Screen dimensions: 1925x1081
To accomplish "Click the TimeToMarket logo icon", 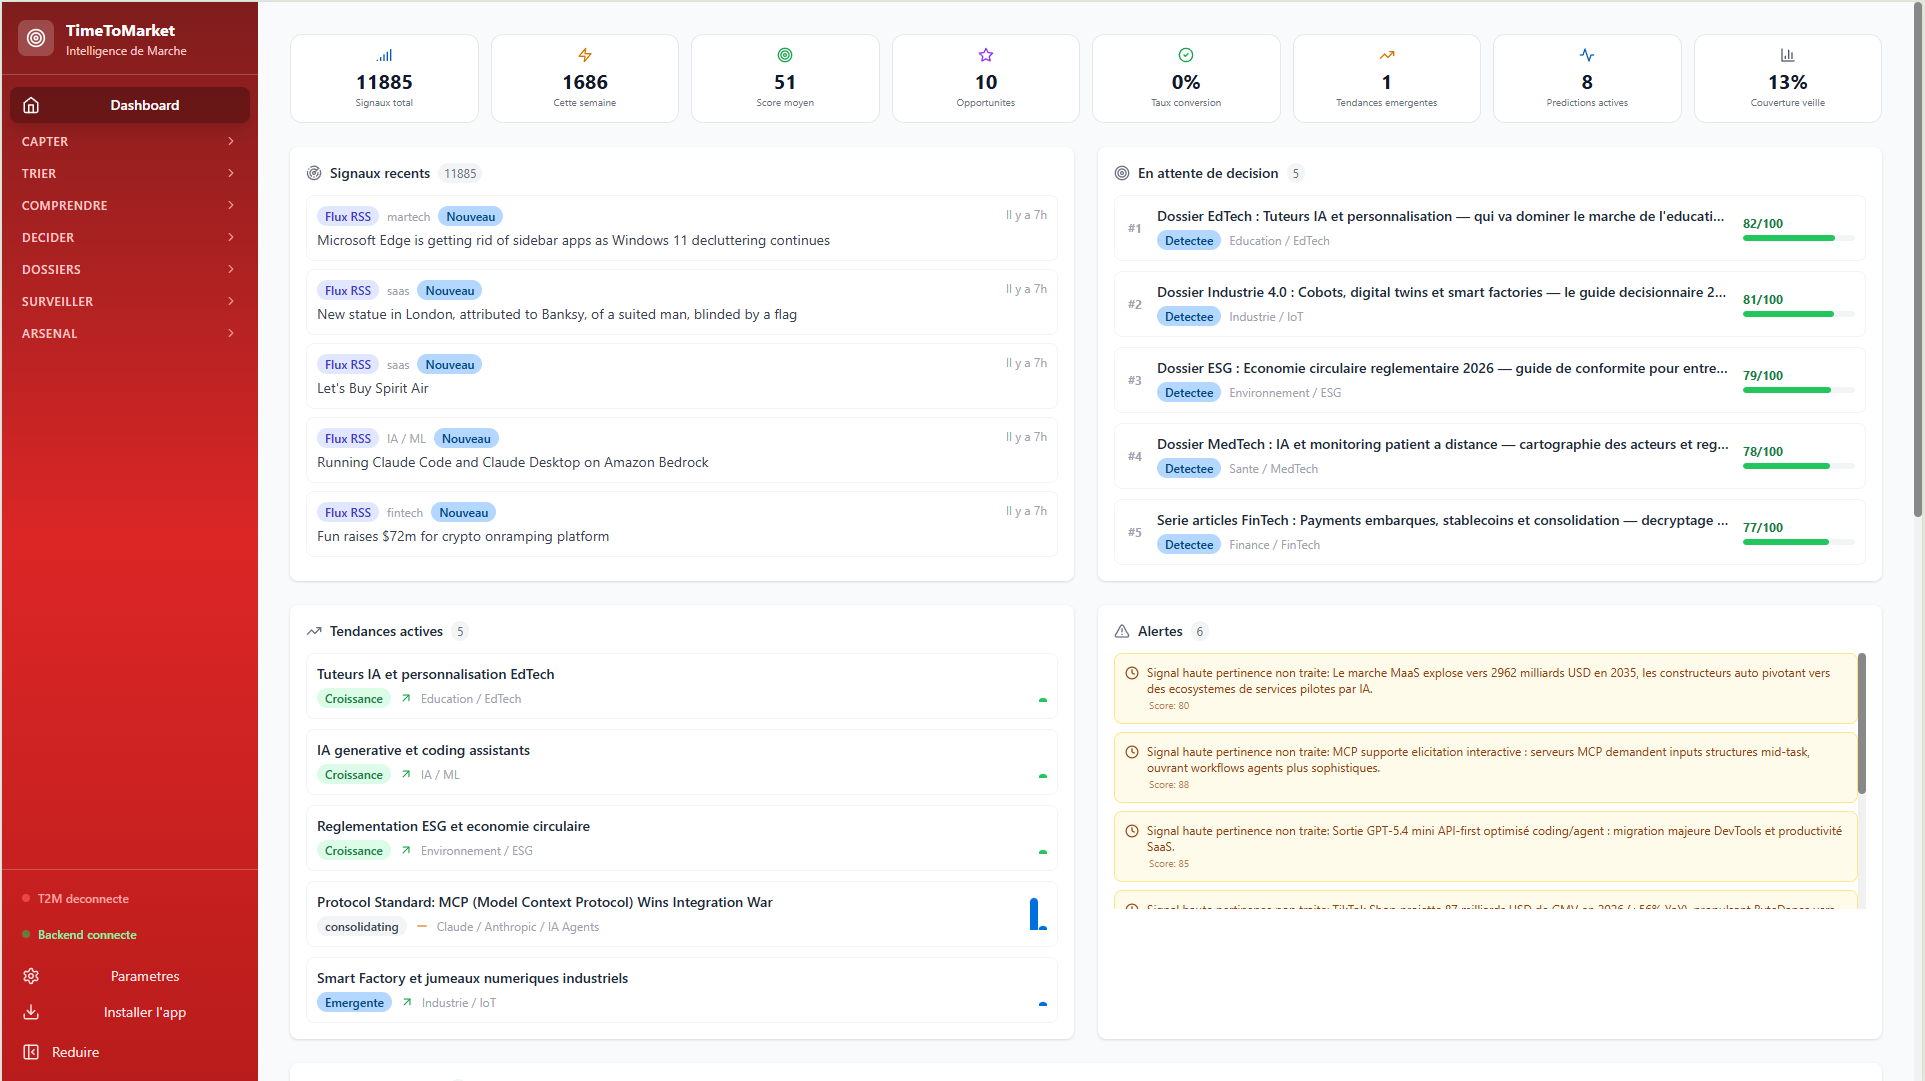I will (x=36, y=38).
